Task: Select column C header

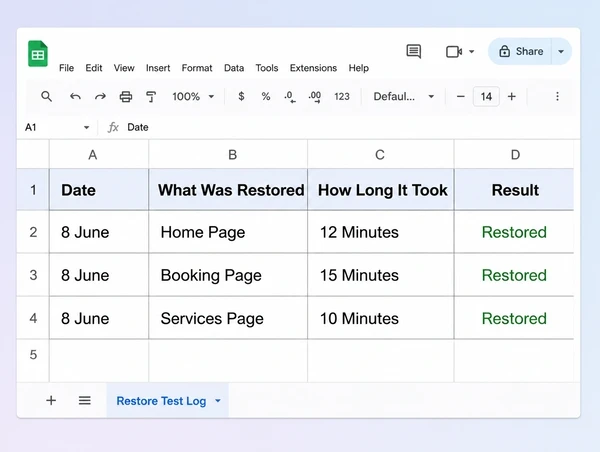Action: click(381, 155)
